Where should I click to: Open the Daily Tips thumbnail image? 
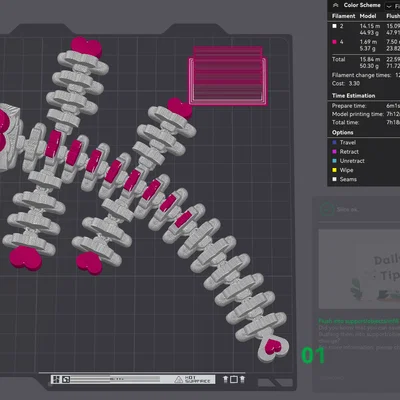[359, 269]
